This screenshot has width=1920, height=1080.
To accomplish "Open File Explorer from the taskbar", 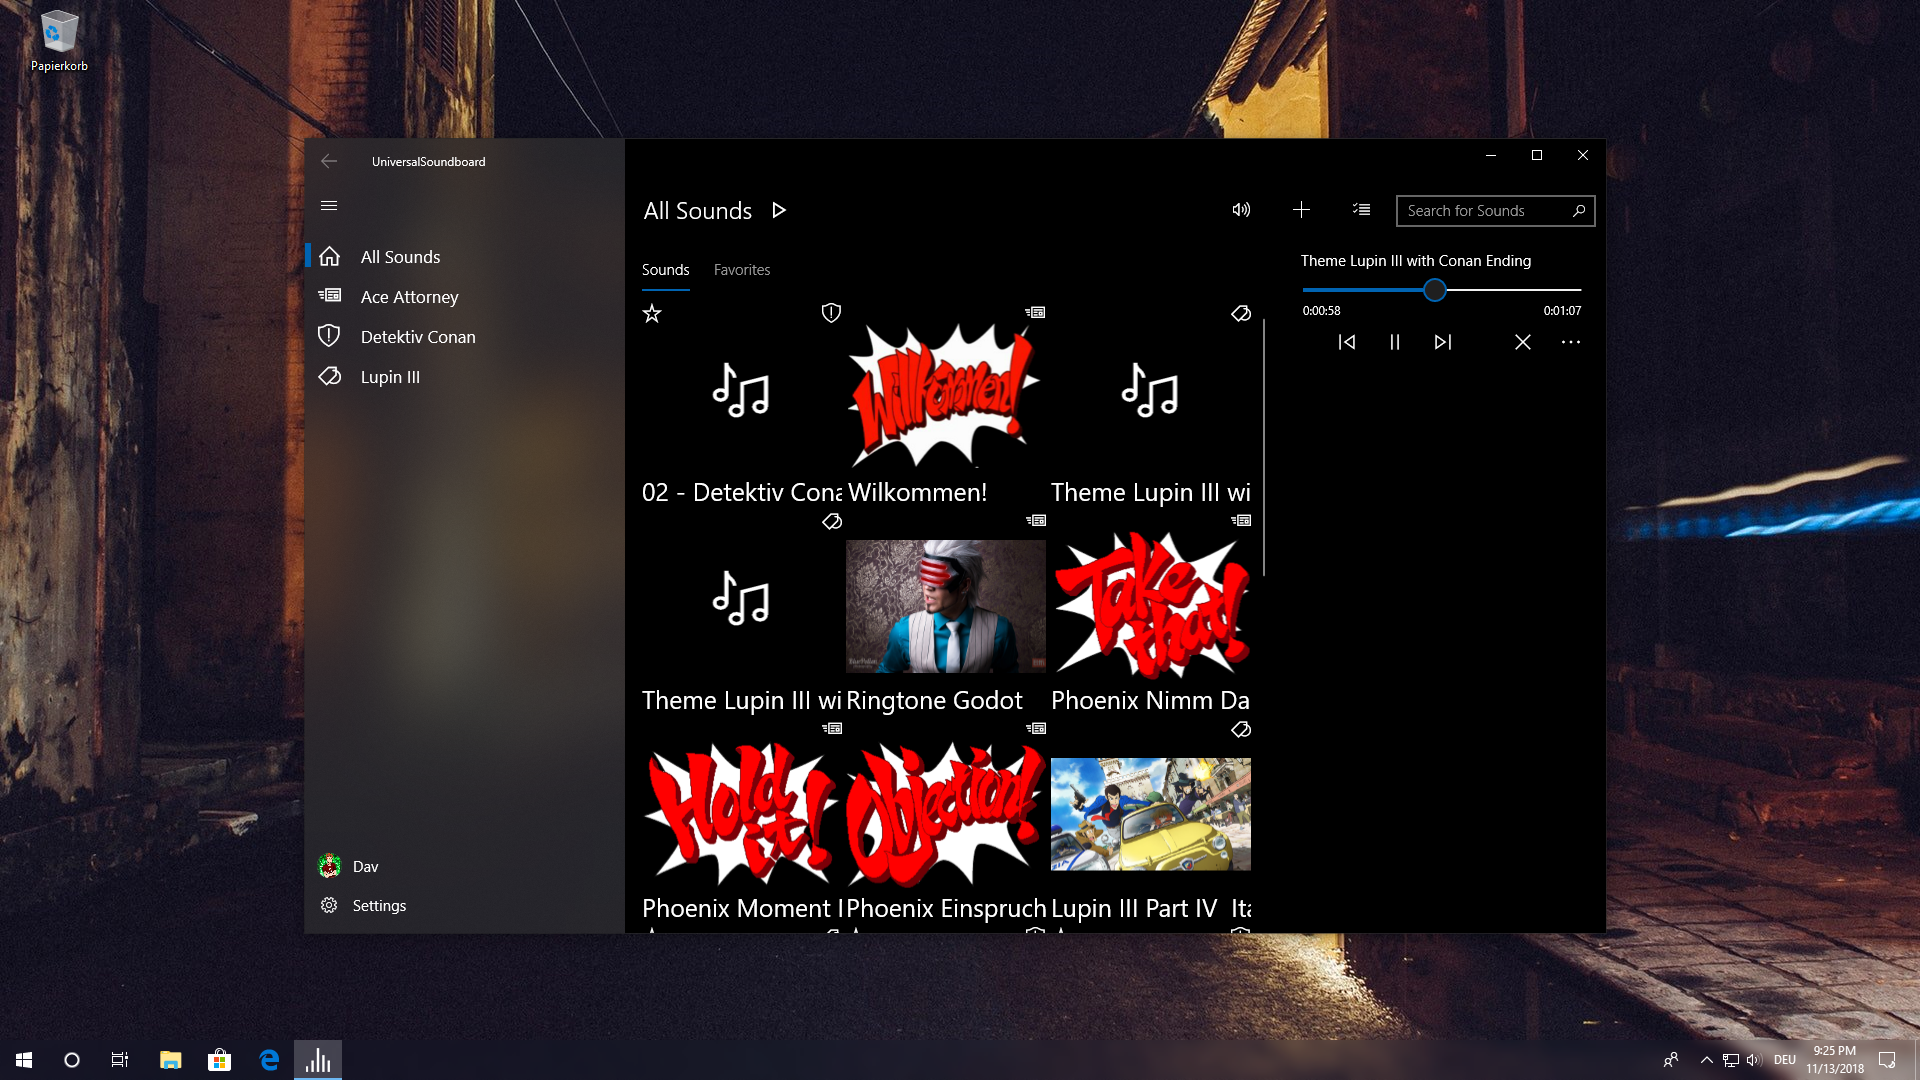I will [171, 1060].
